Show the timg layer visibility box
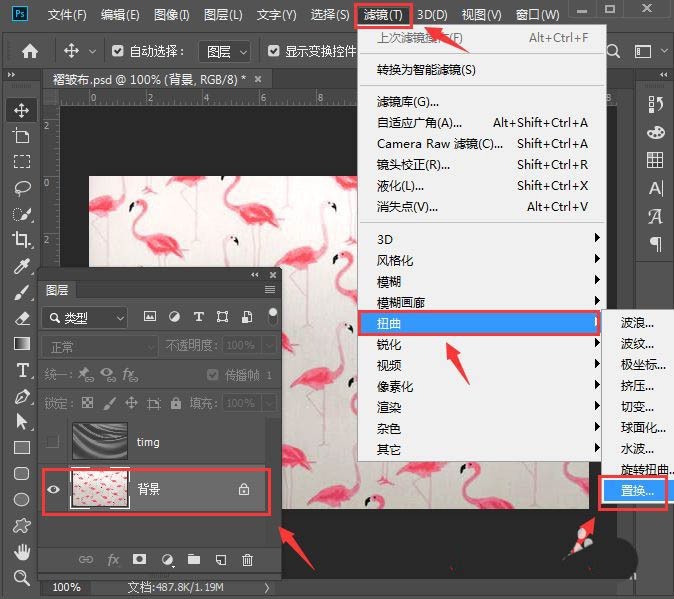 click(52, 441)
